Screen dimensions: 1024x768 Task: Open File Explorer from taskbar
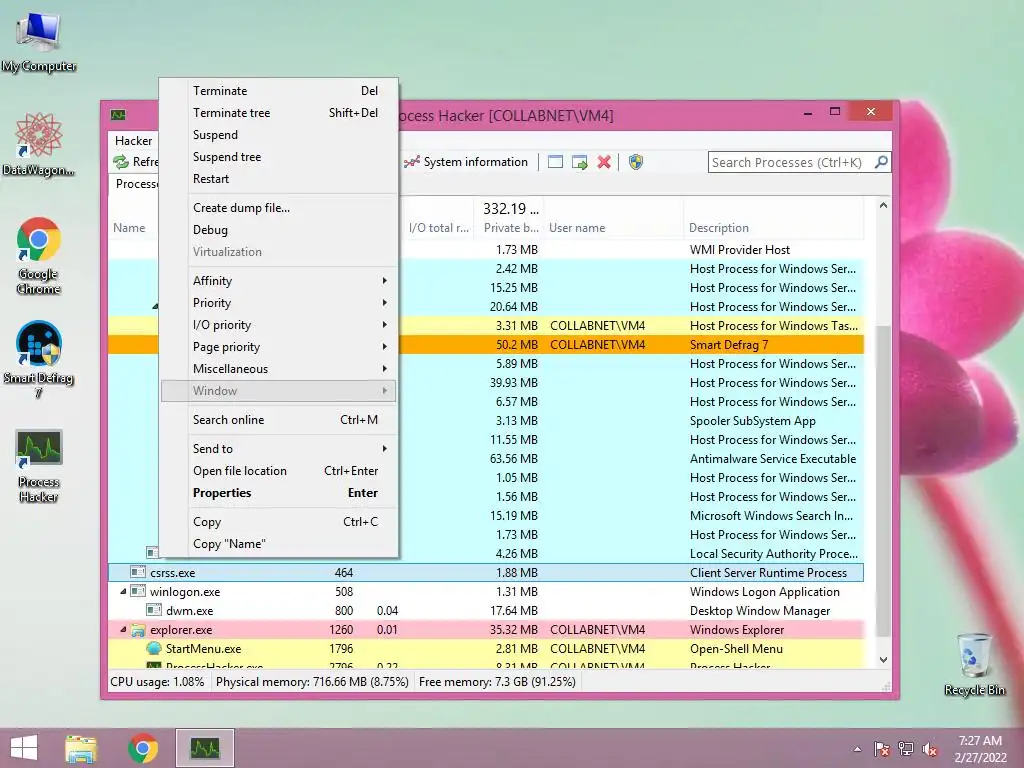tap(81, 748)
